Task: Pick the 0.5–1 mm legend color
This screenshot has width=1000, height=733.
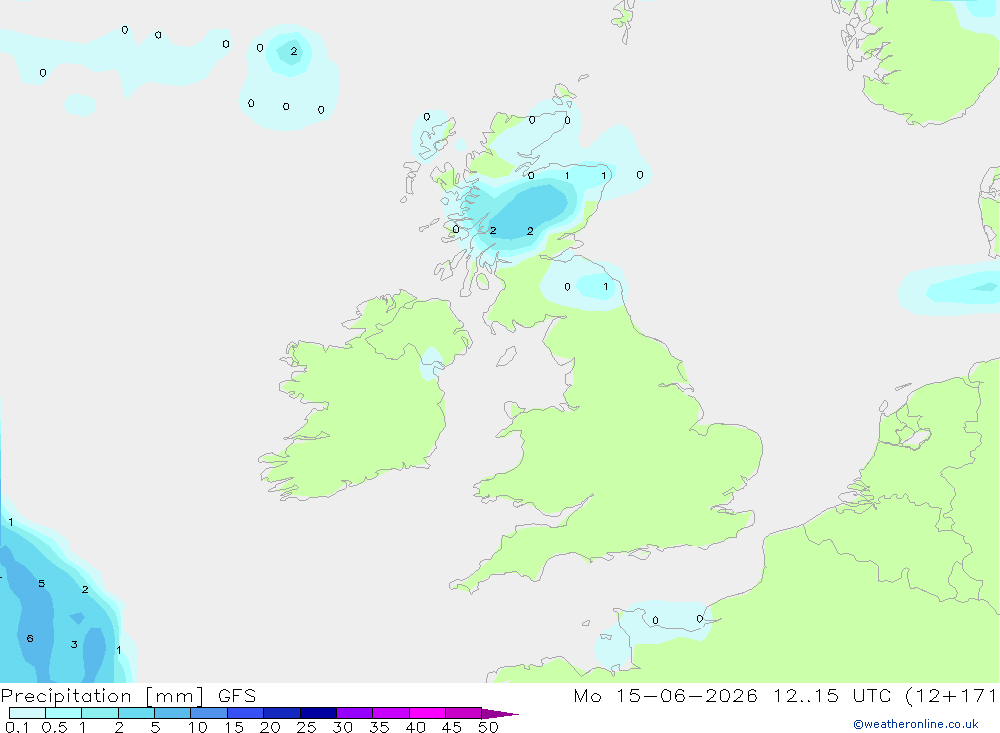Action: tap(64, 713)
